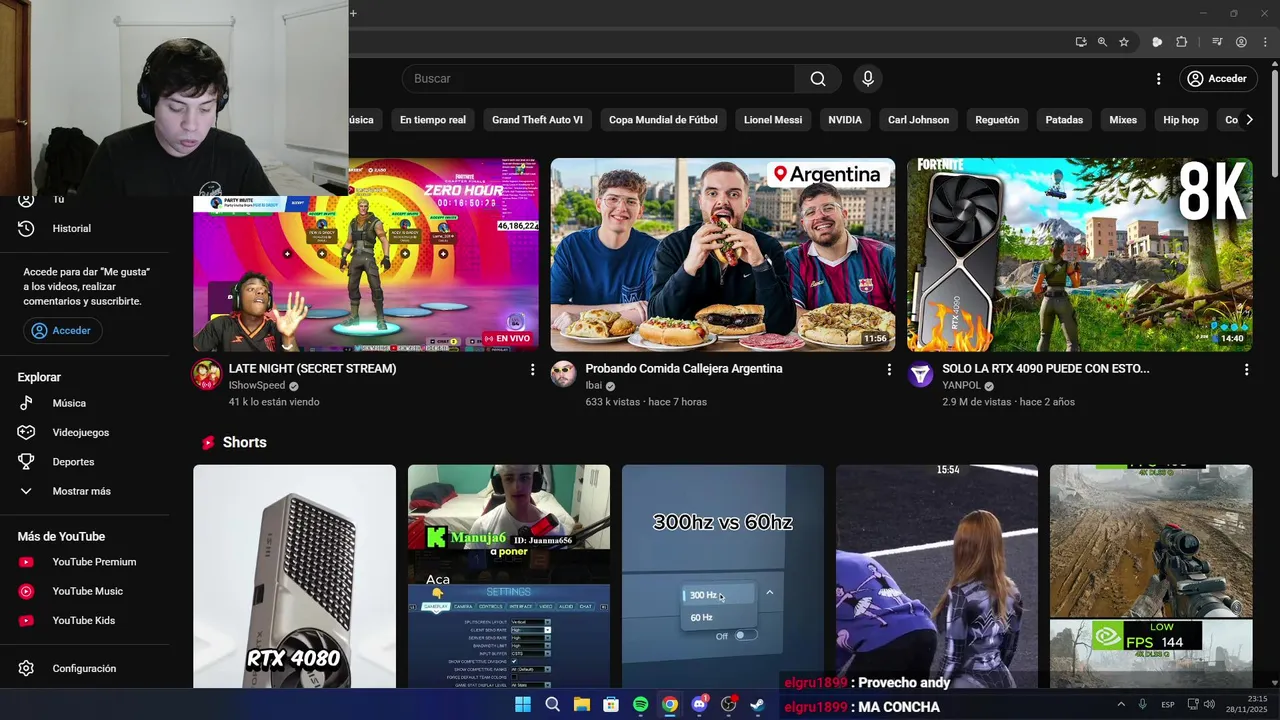Install app icon in address bar
Image resolution: width=1280 pixels, height=720 pixels.
coord(1081,42)
